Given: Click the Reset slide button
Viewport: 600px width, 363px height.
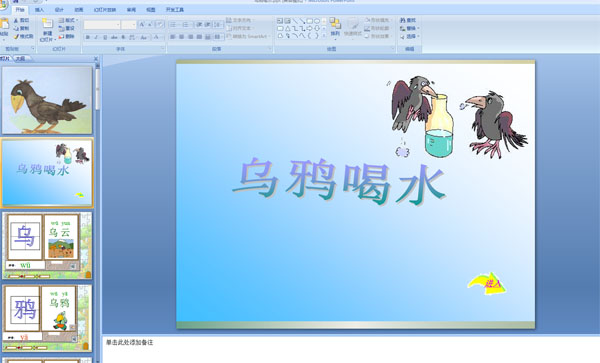Looking at the screenshot, I should pyautogui.click(x=67, y=28).
